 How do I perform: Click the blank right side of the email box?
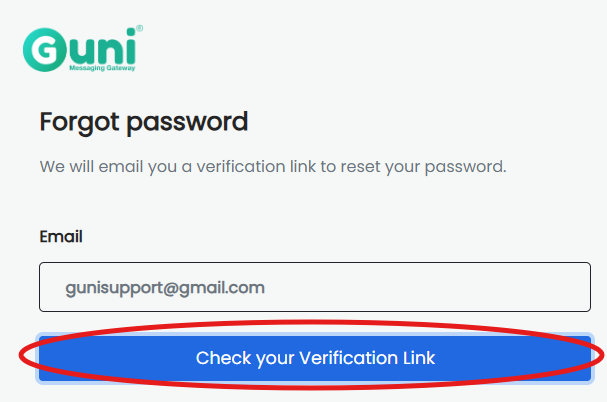pyautogui.click(x=426, y=287)
